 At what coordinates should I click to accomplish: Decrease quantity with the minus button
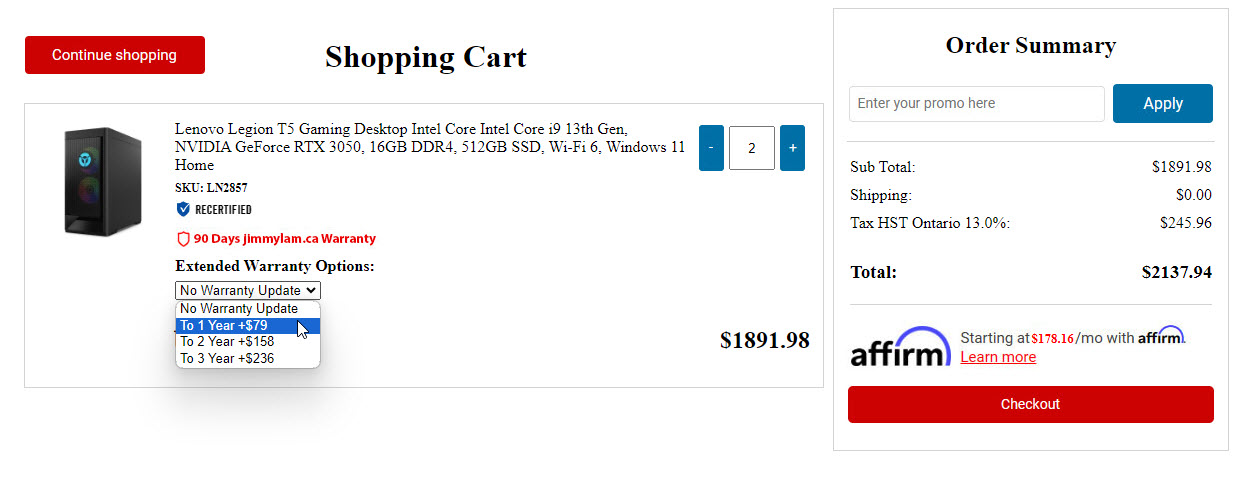711,148
